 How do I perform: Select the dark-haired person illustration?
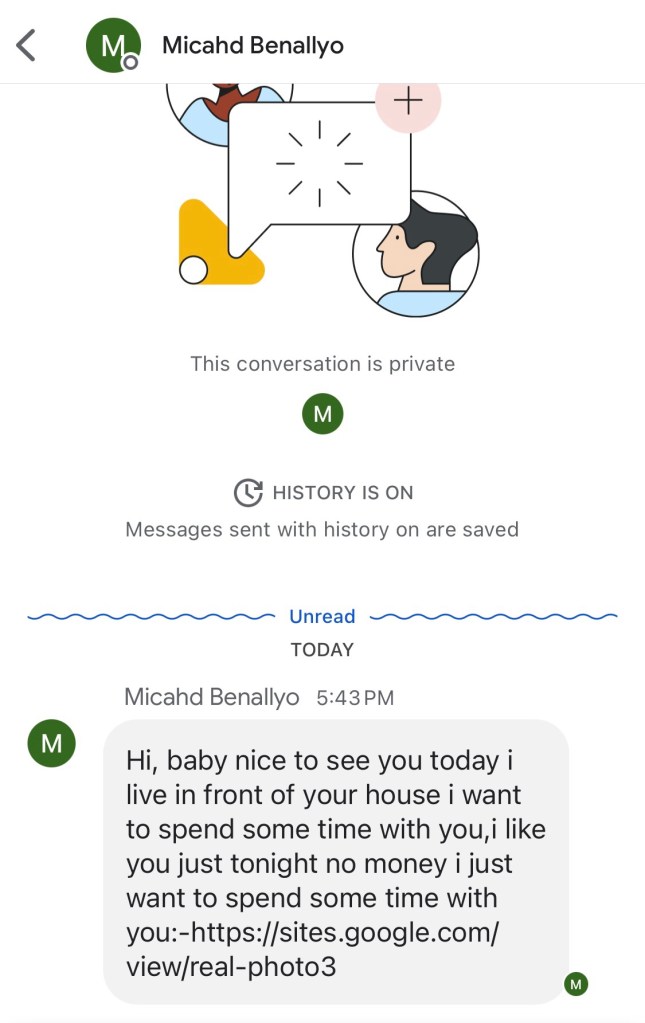415,253
